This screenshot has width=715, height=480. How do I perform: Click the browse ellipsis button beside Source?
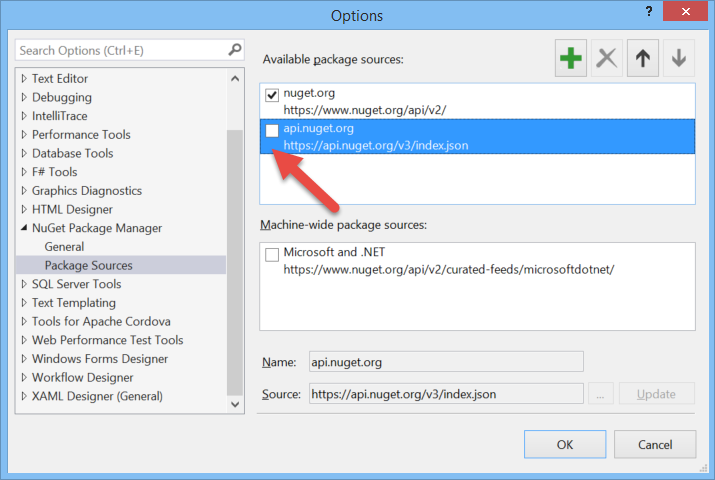(601, 394)
